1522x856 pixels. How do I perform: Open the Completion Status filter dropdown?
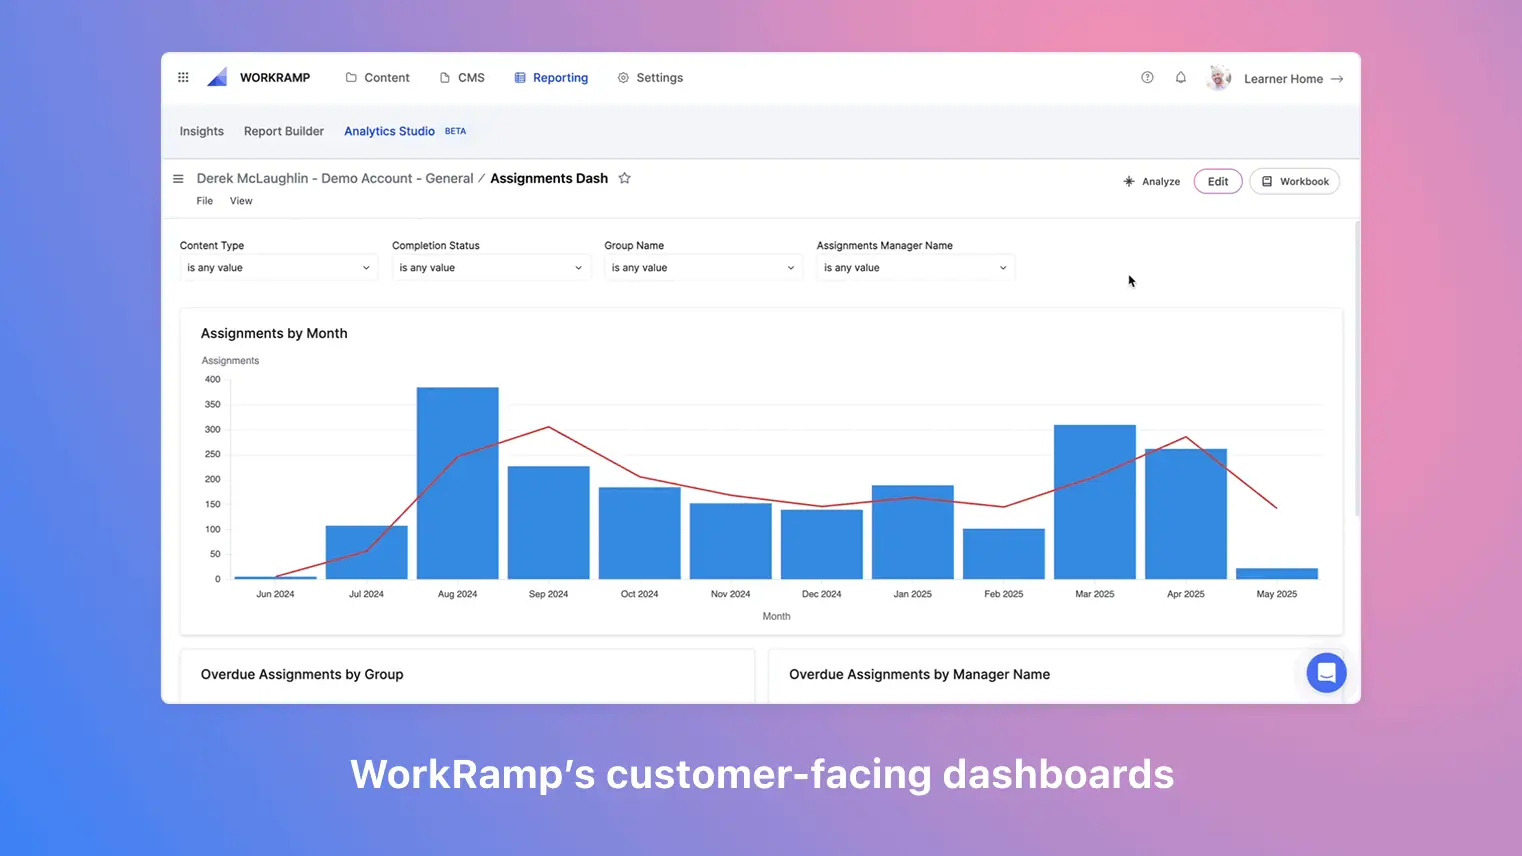pos(490,267)
